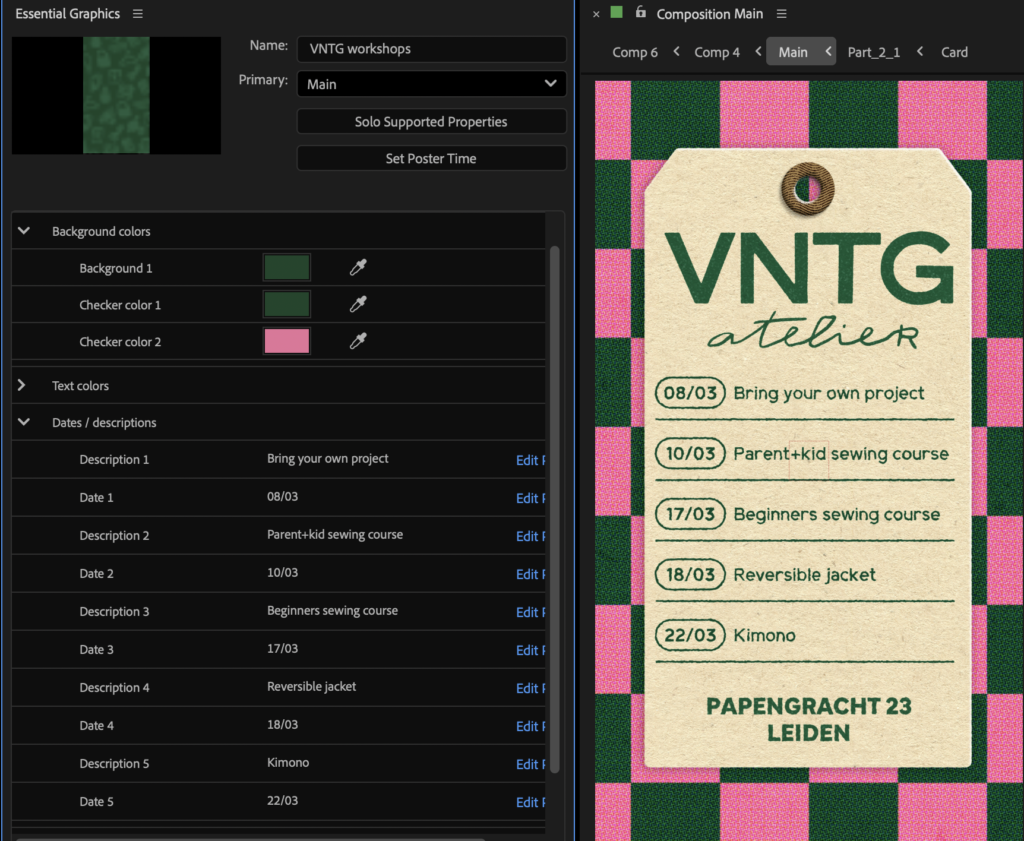Close the Composition Main panel tab
The height and width of the screenshot is (841, 1024).
[x=597, y=14]
